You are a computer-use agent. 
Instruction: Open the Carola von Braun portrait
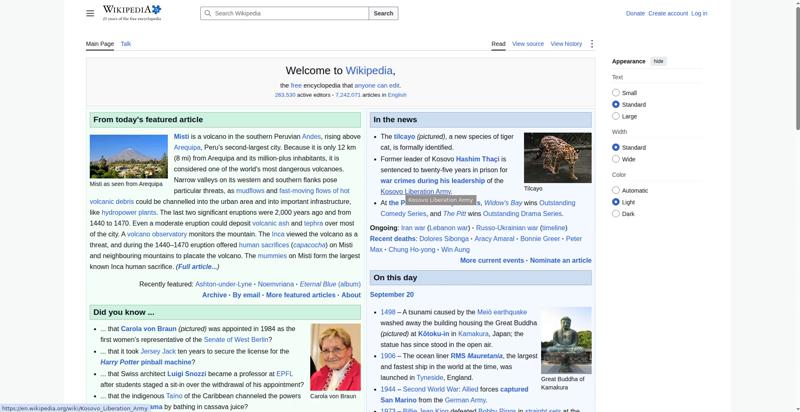(335, 357)
